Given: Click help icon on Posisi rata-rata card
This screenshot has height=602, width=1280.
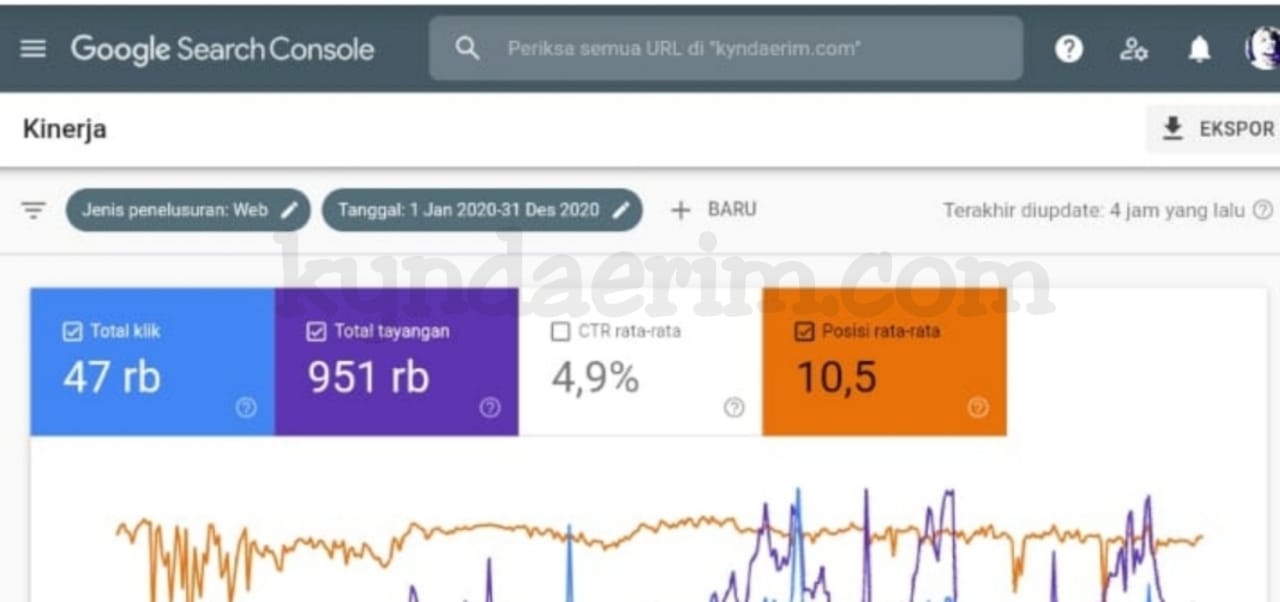Looking at the screenshot, I should [978, 407].
